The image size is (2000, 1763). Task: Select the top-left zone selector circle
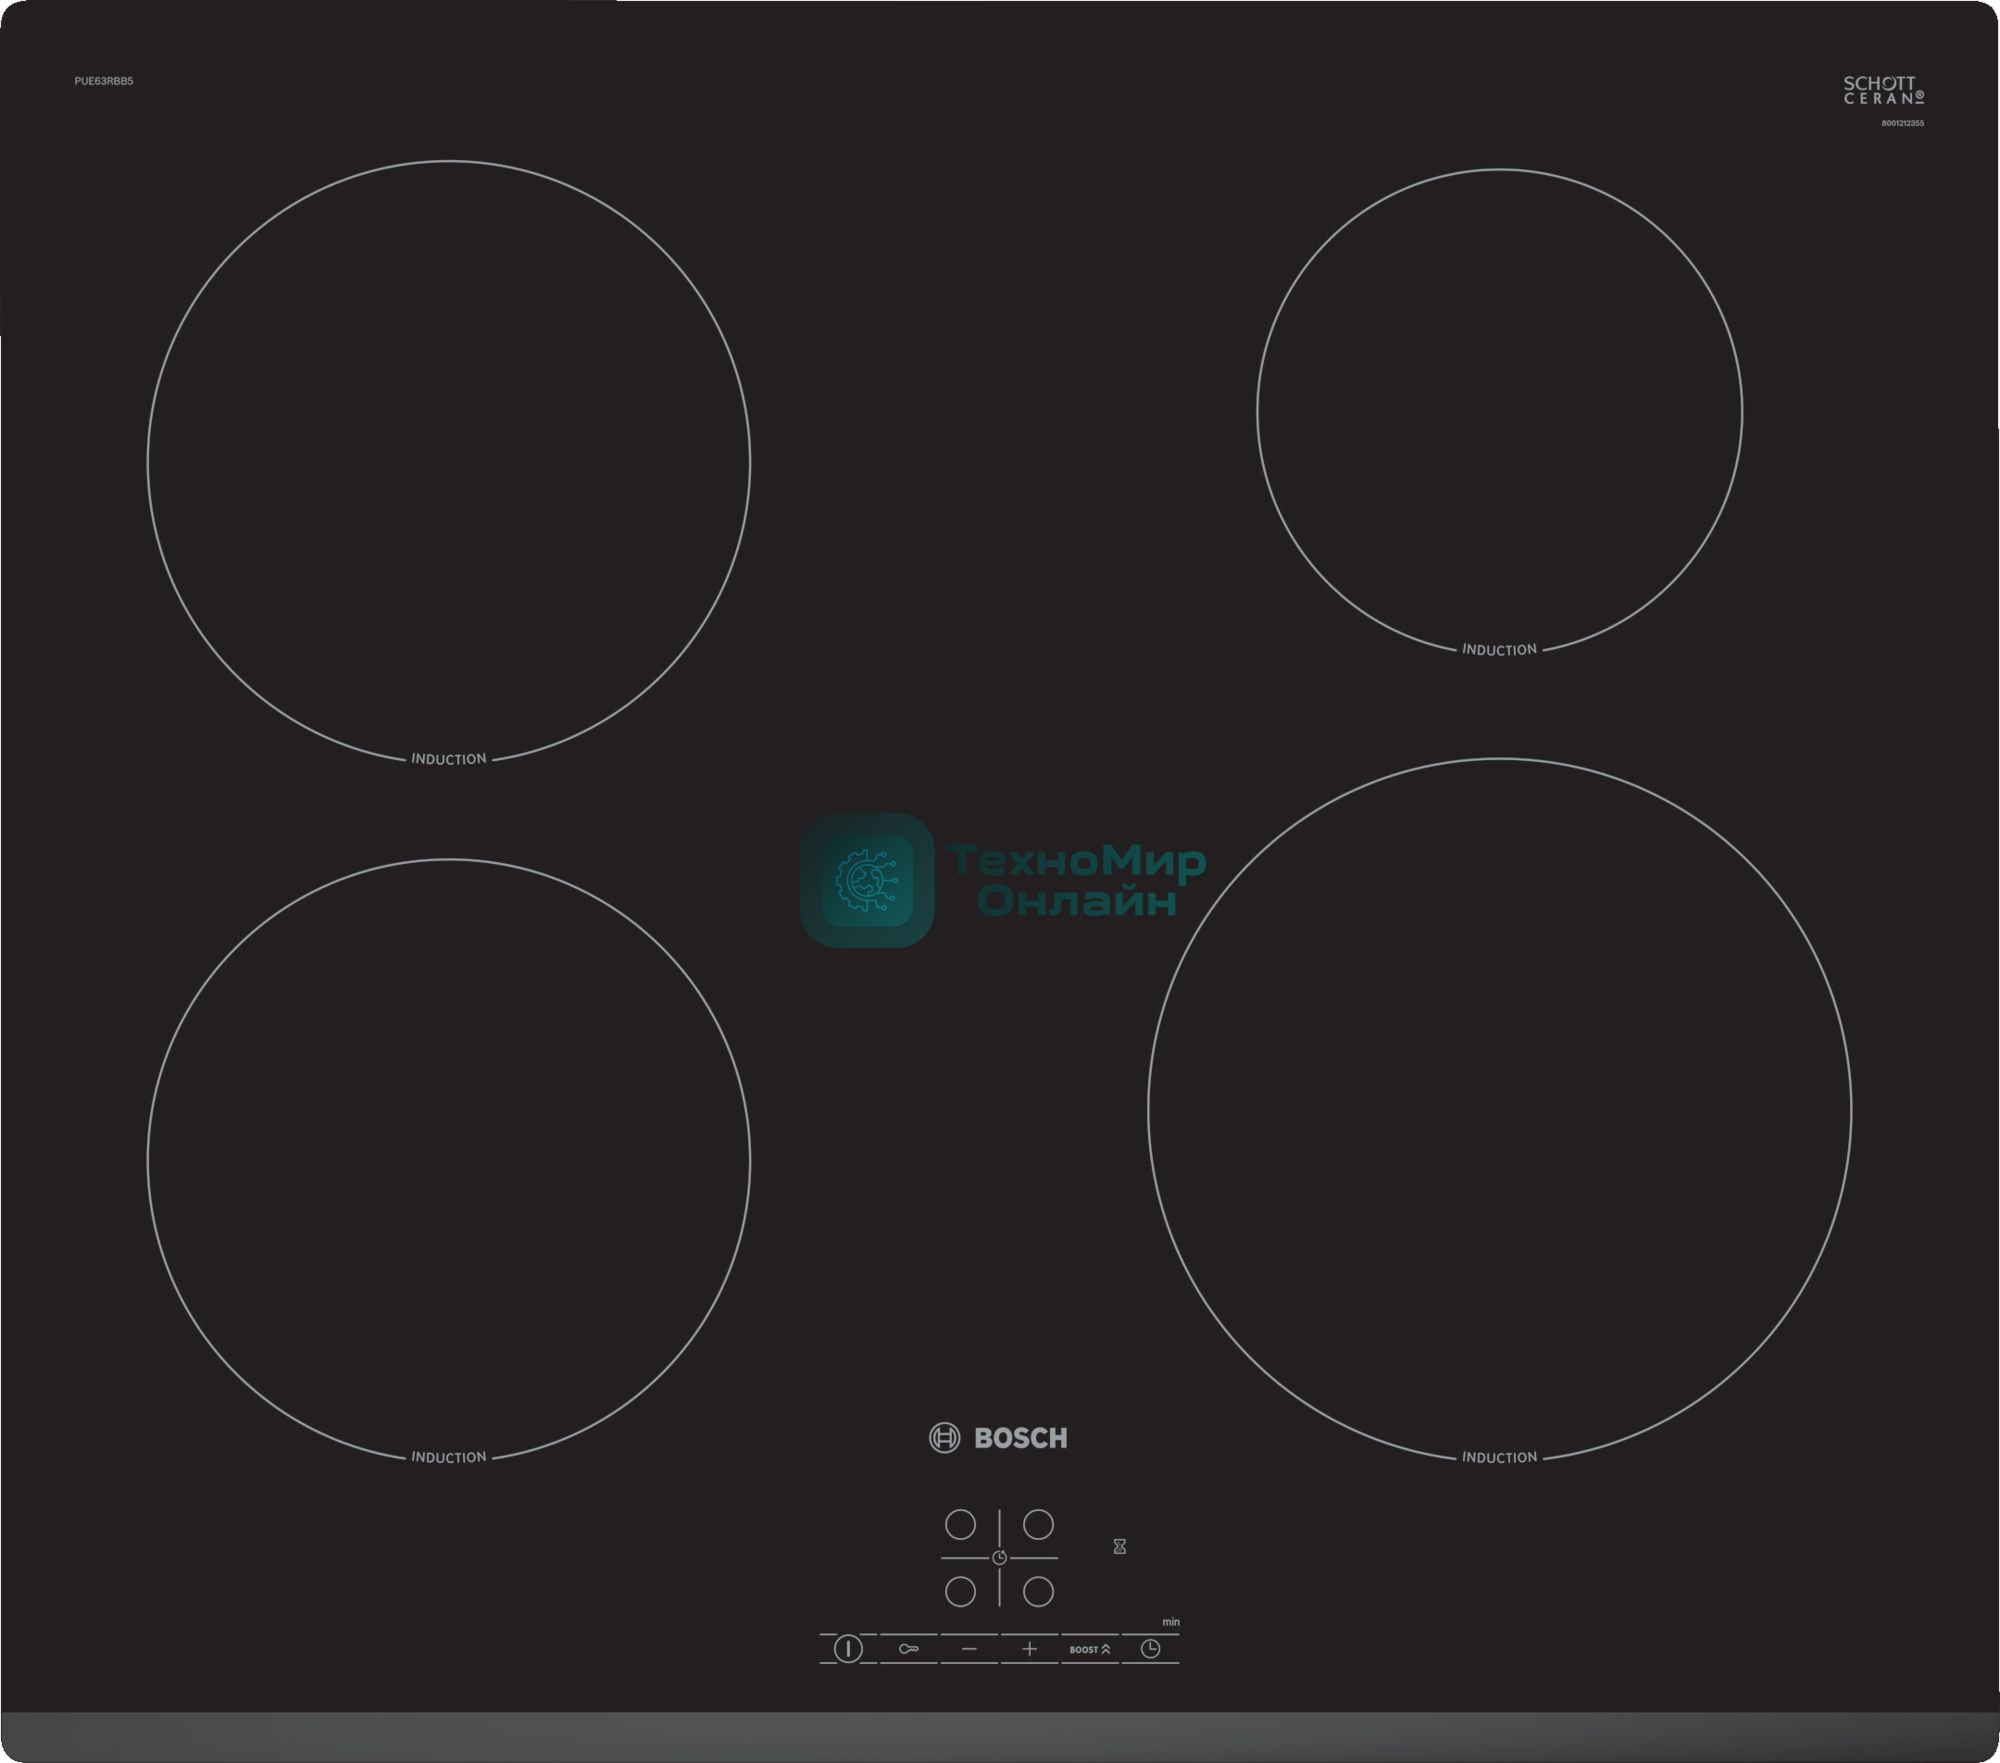point(960,1524)
